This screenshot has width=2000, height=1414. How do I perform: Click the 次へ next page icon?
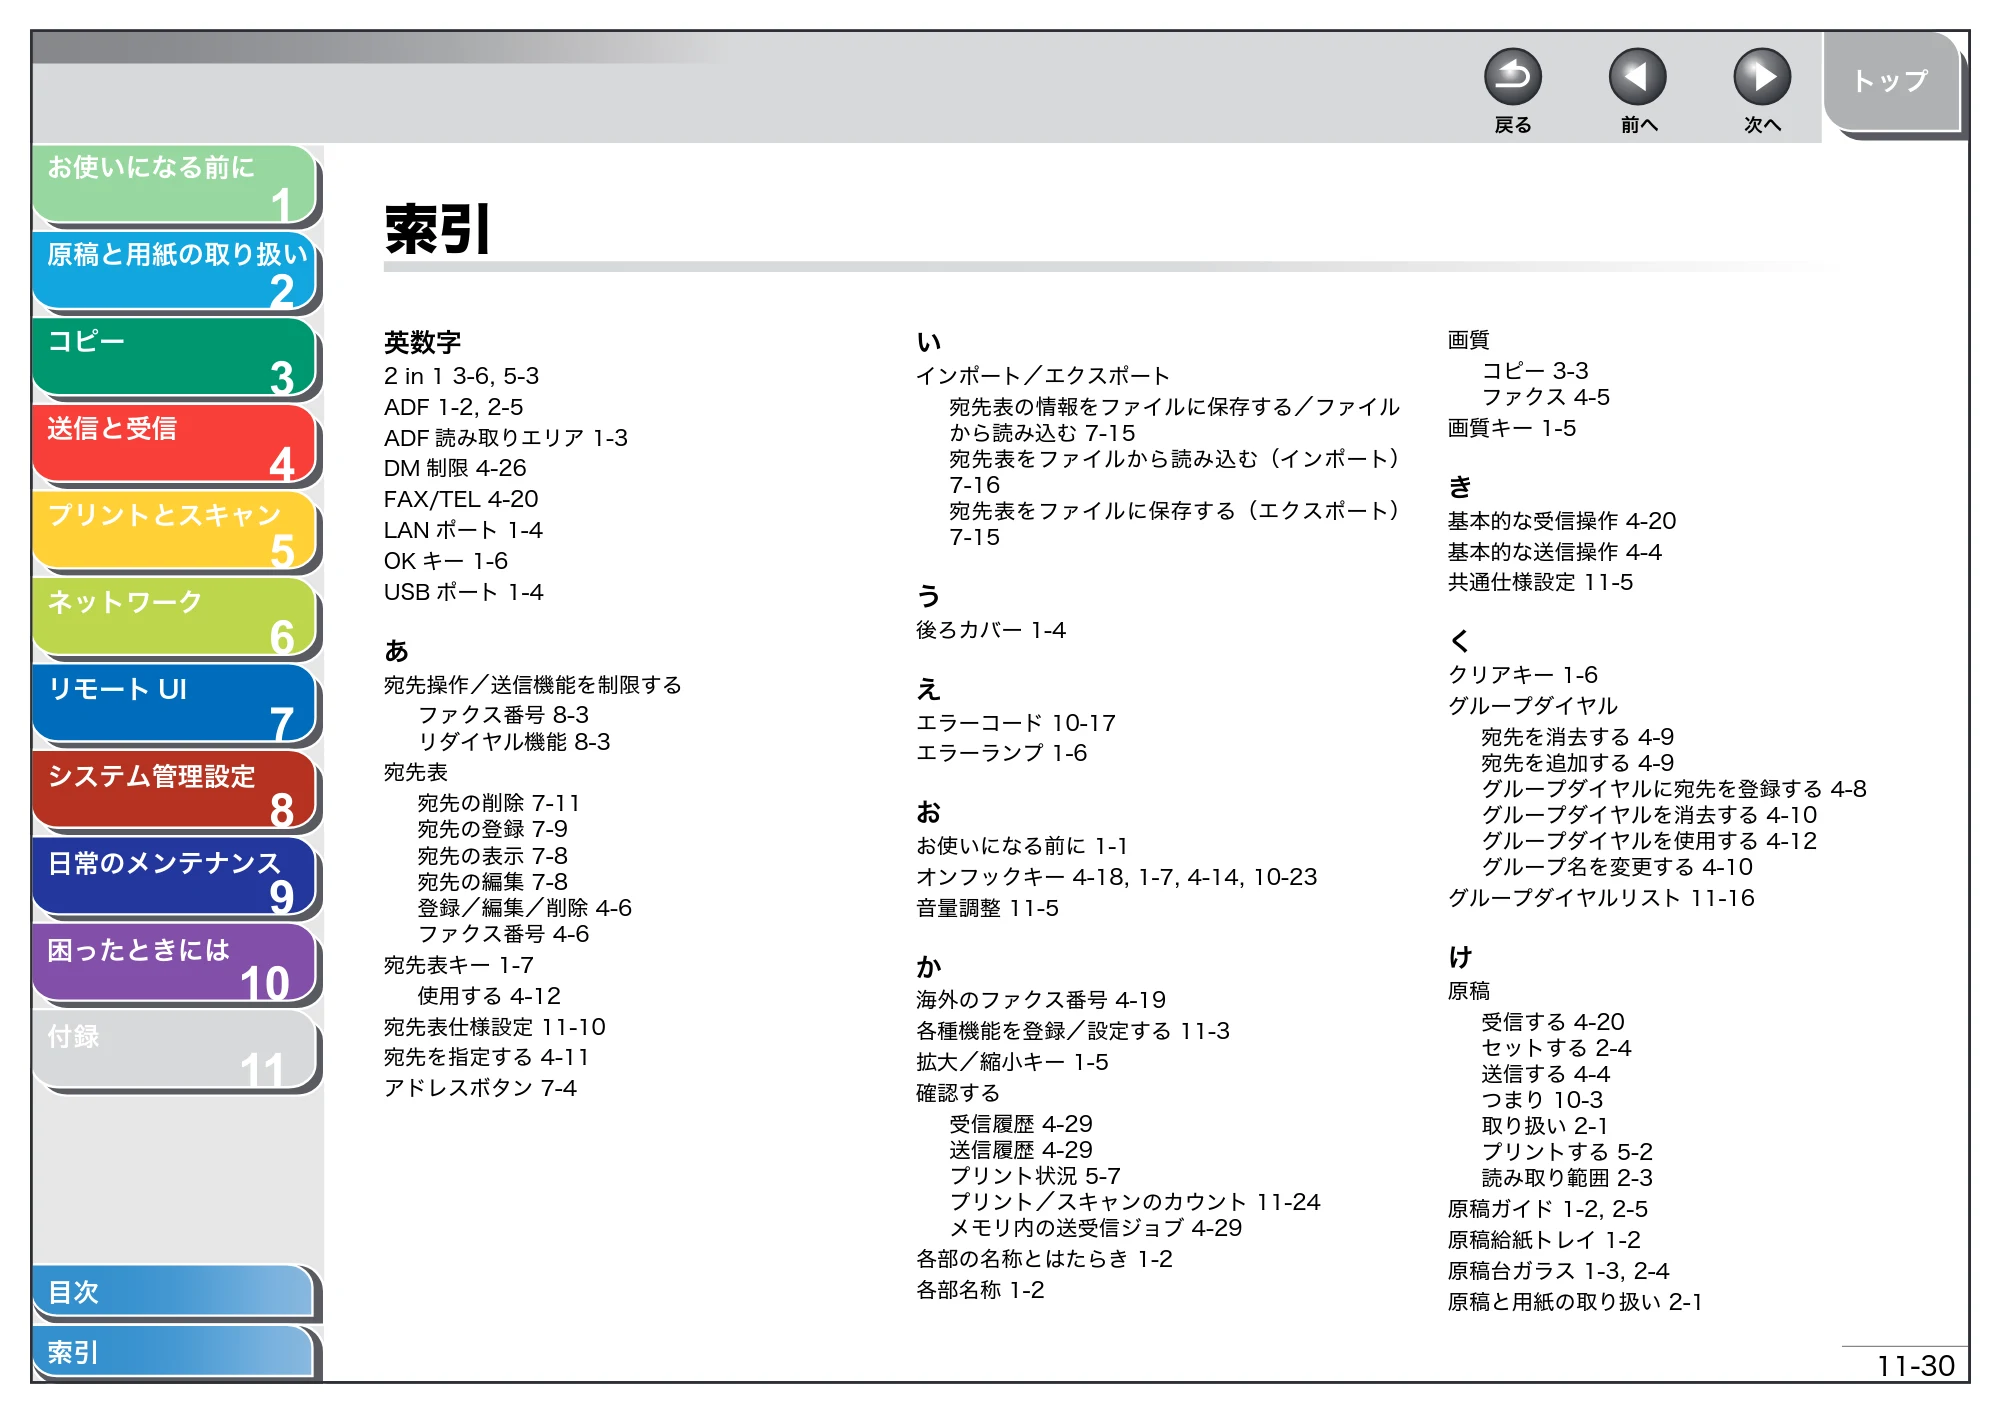(1761, 77)
